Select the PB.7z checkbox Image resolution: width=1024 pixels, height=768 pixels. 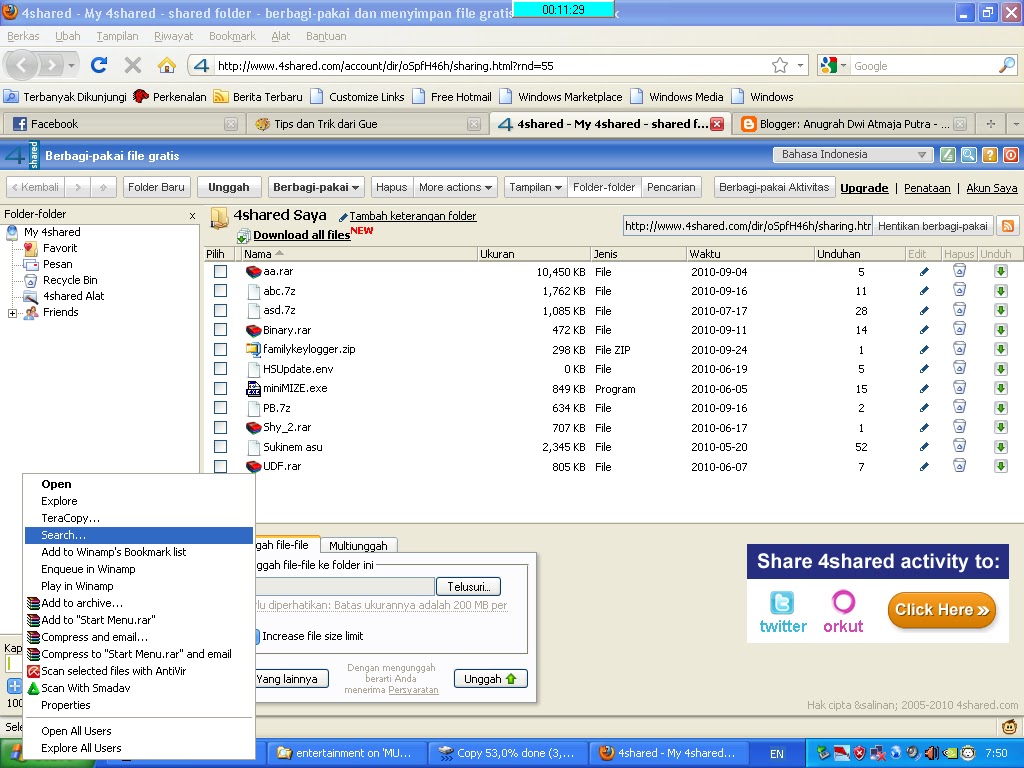tap(220, 408)
